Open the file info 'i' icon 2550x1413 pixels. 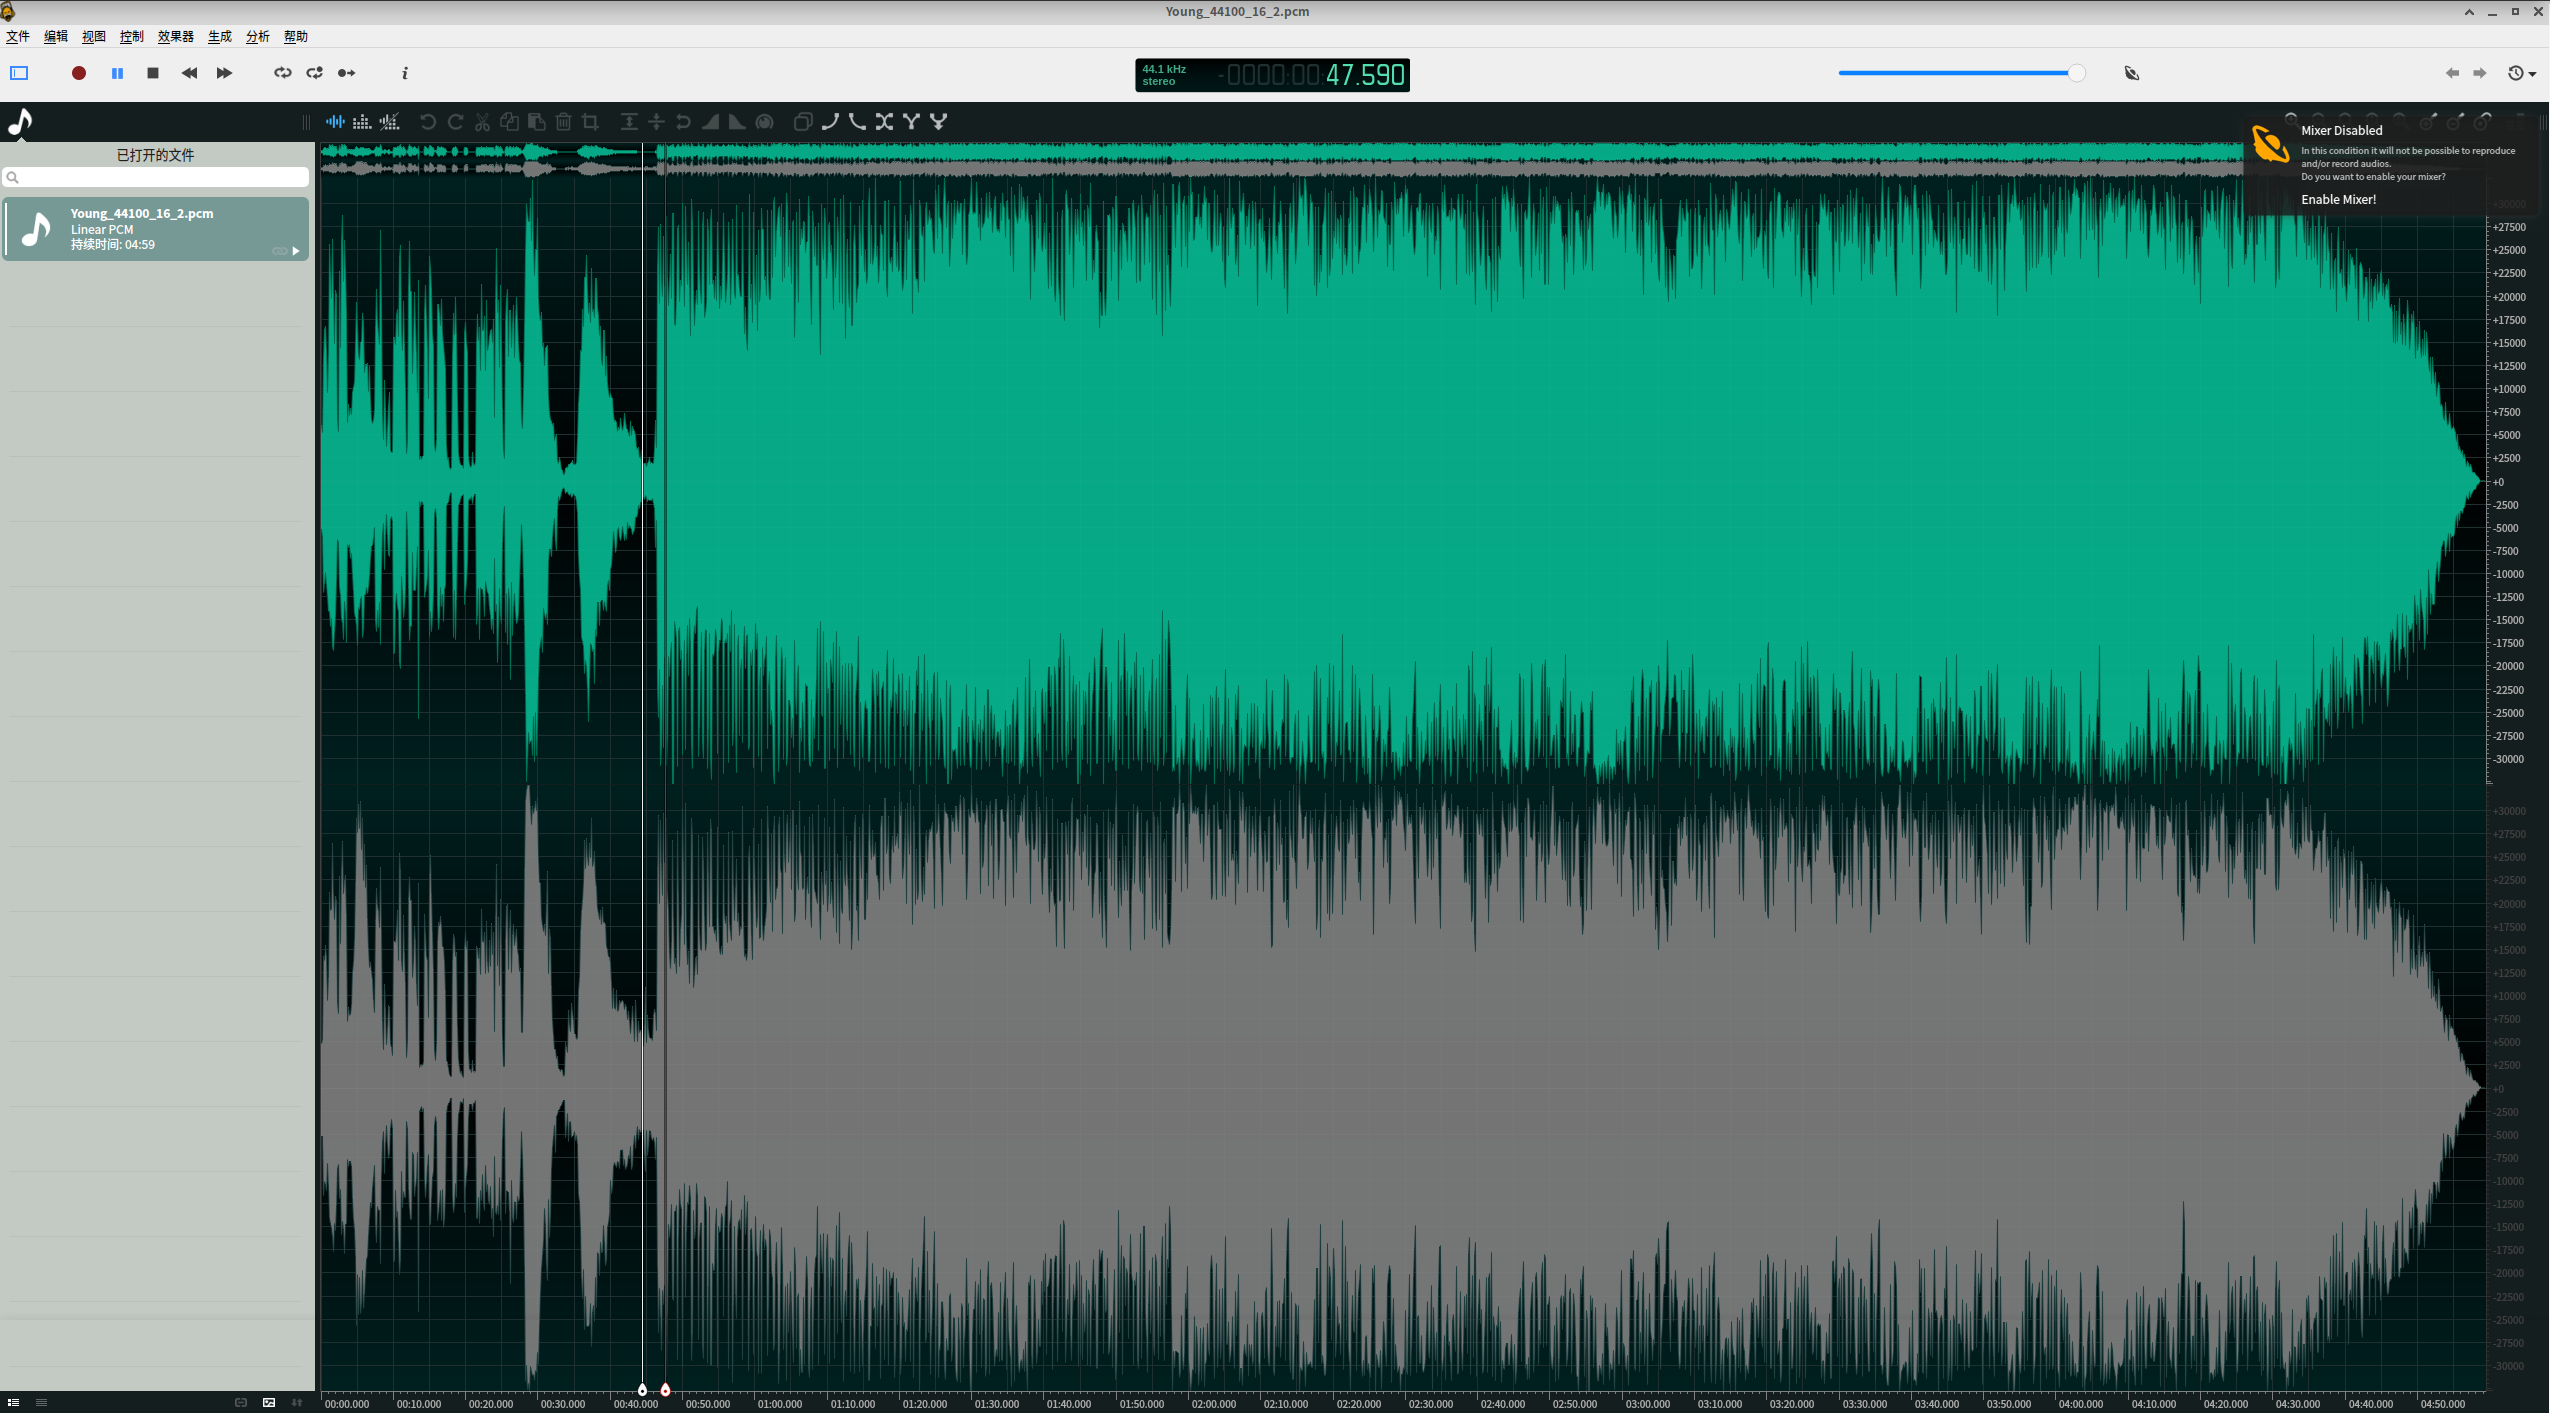[x=405, y=73]
